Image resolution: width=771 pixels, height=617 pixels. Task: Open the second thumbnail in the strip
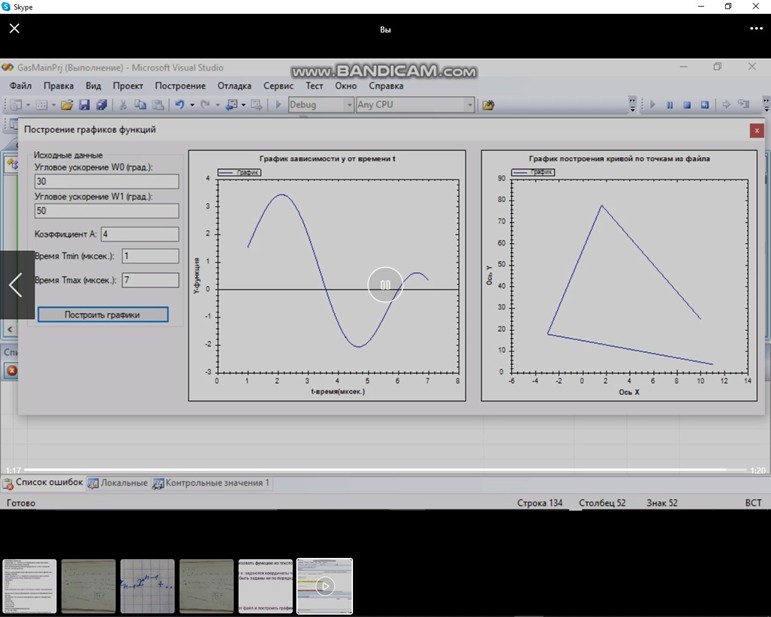[89, 586]
